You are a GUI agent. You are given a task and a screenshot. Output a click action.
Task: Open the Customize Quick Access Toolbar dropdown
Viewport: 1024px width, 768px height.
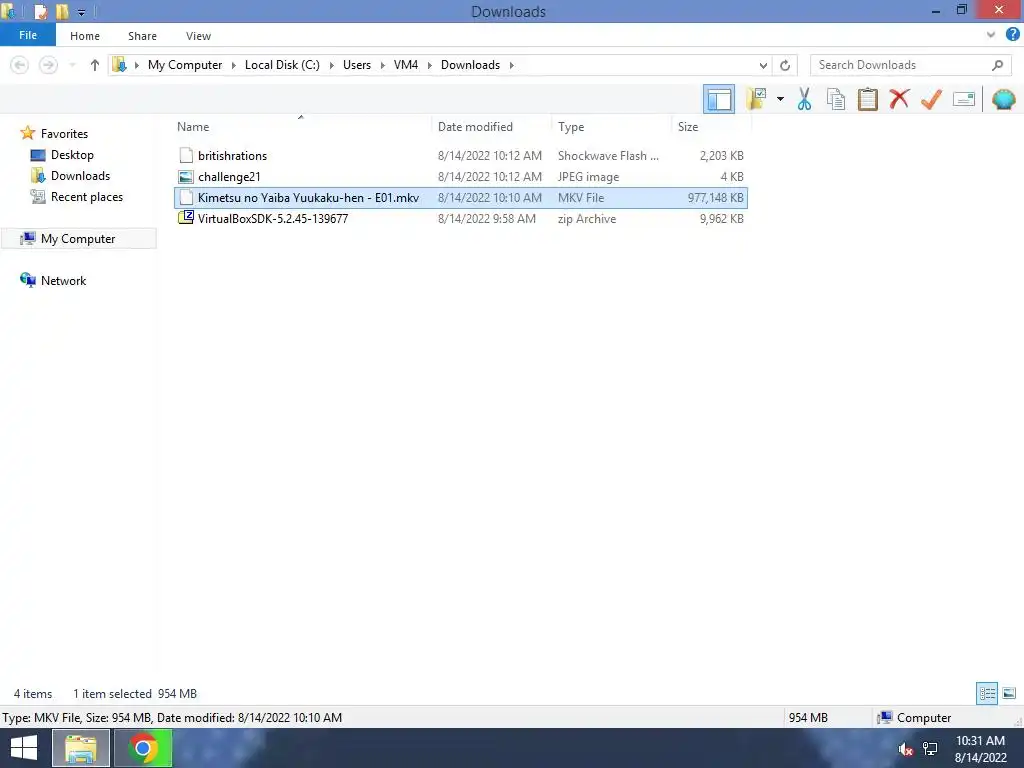81,12
